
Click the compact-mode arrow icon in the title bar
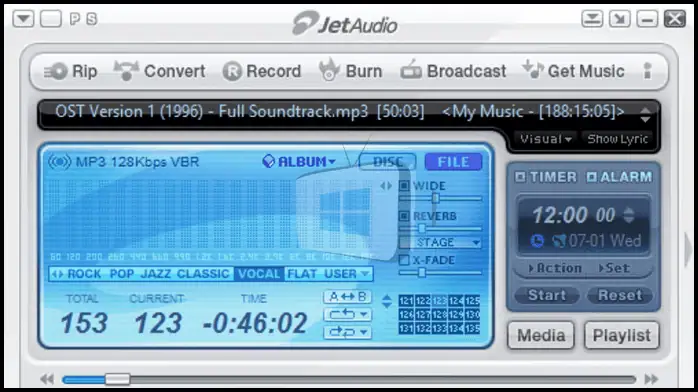point(620,19)
